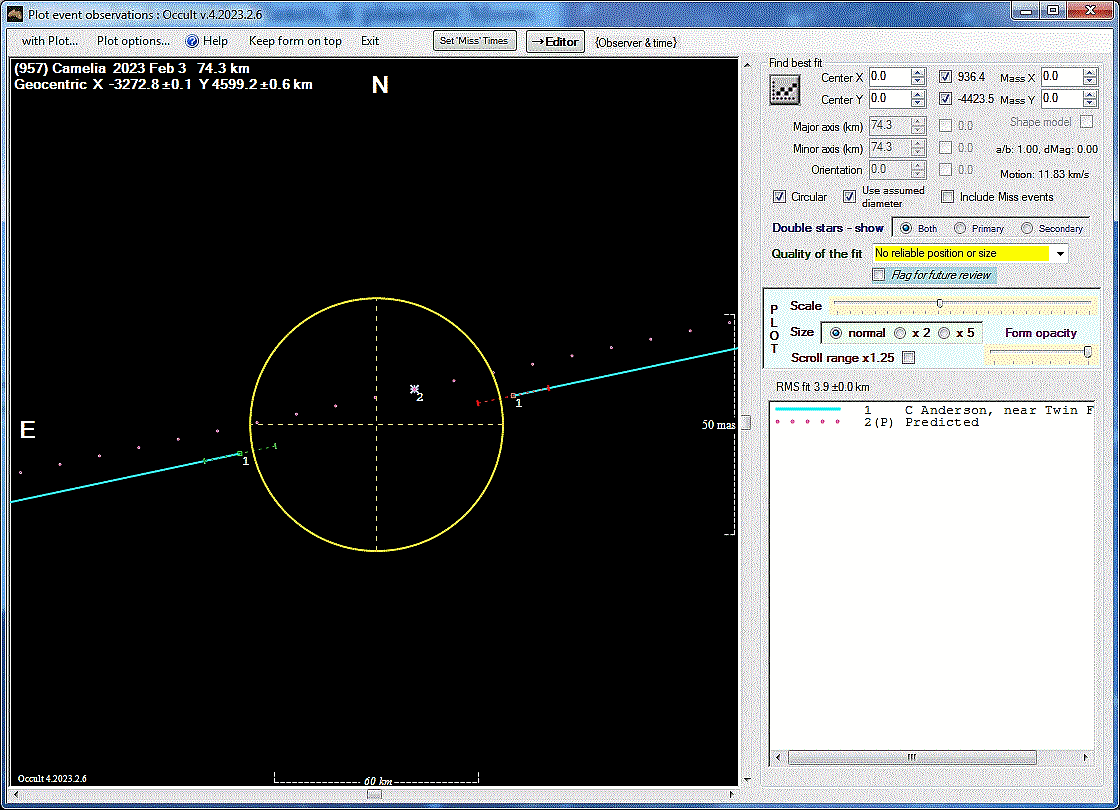This screenshot has height=810, width=1120.
Task: Click the 'RMS fit 3.9 ±0.0 km' text
Action: click(822, 386)
